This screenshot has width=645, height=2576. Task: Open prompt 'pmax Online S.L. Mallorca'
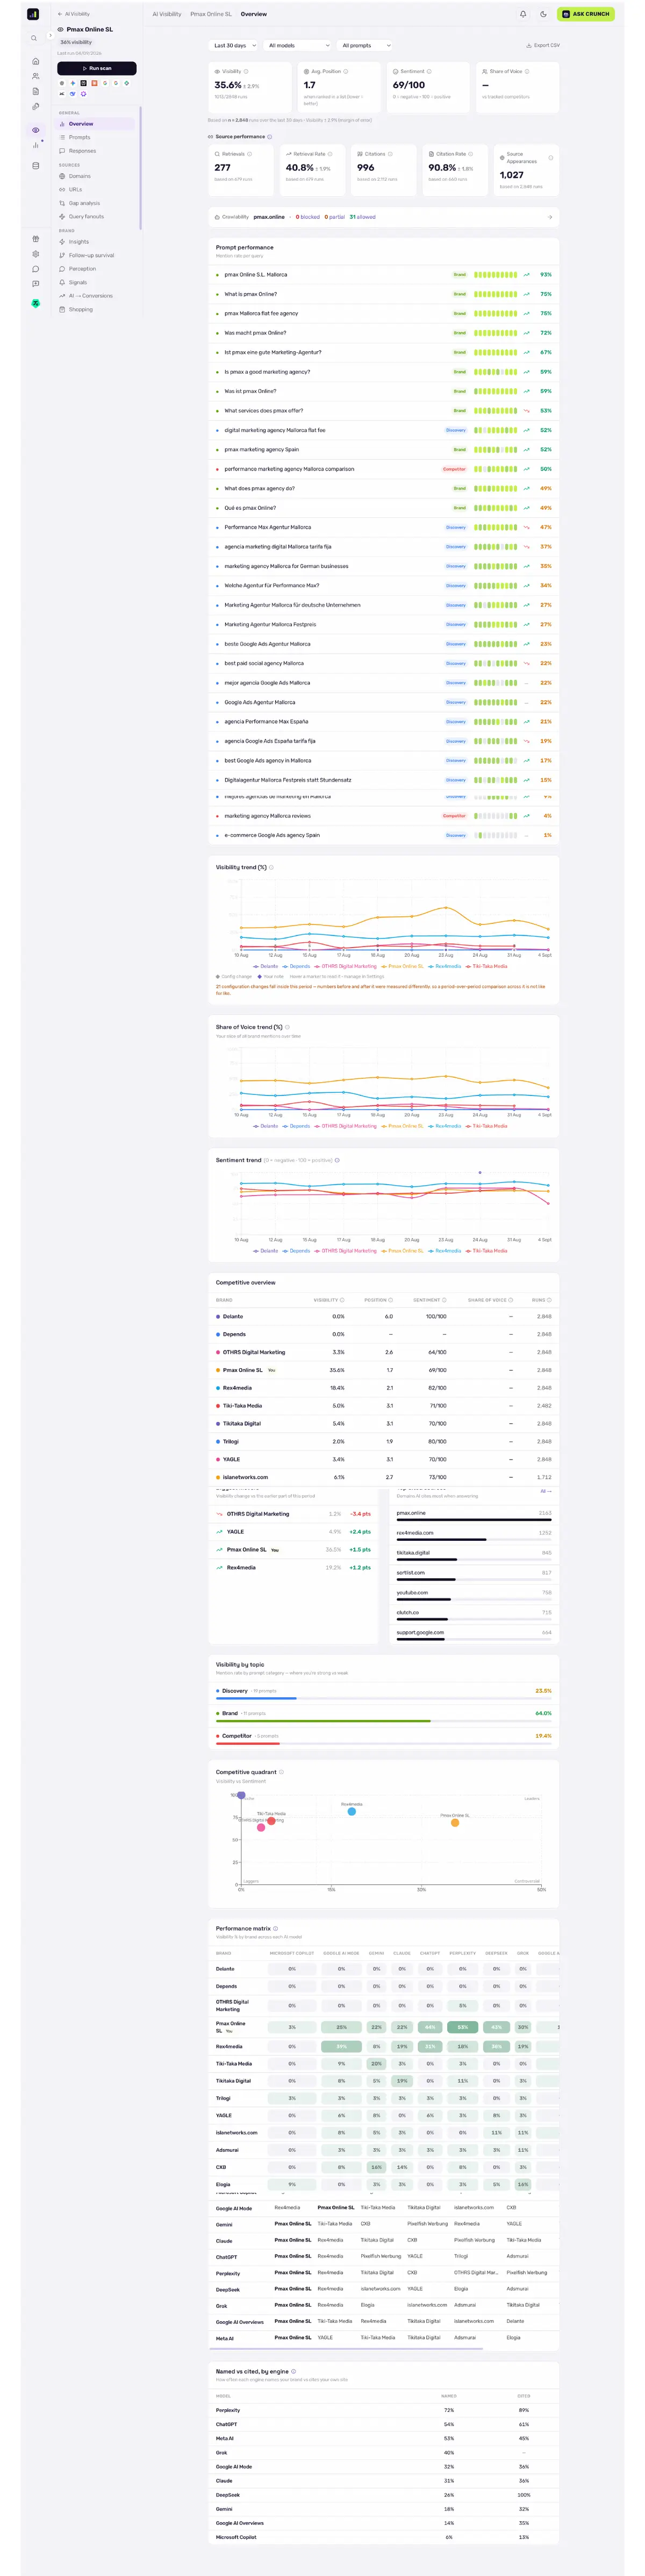(x=384, y=274)
